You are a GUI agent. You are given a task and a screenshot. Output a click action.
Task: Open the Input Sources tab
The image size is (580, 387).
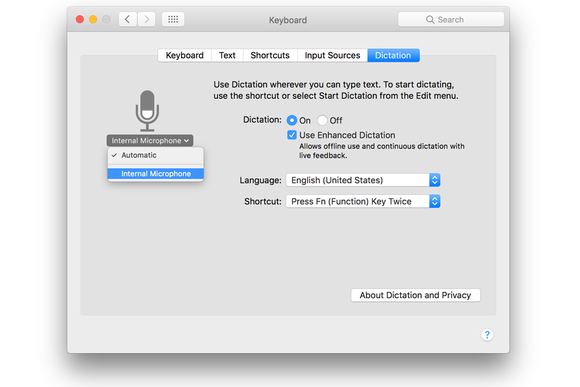pos(332,55)
